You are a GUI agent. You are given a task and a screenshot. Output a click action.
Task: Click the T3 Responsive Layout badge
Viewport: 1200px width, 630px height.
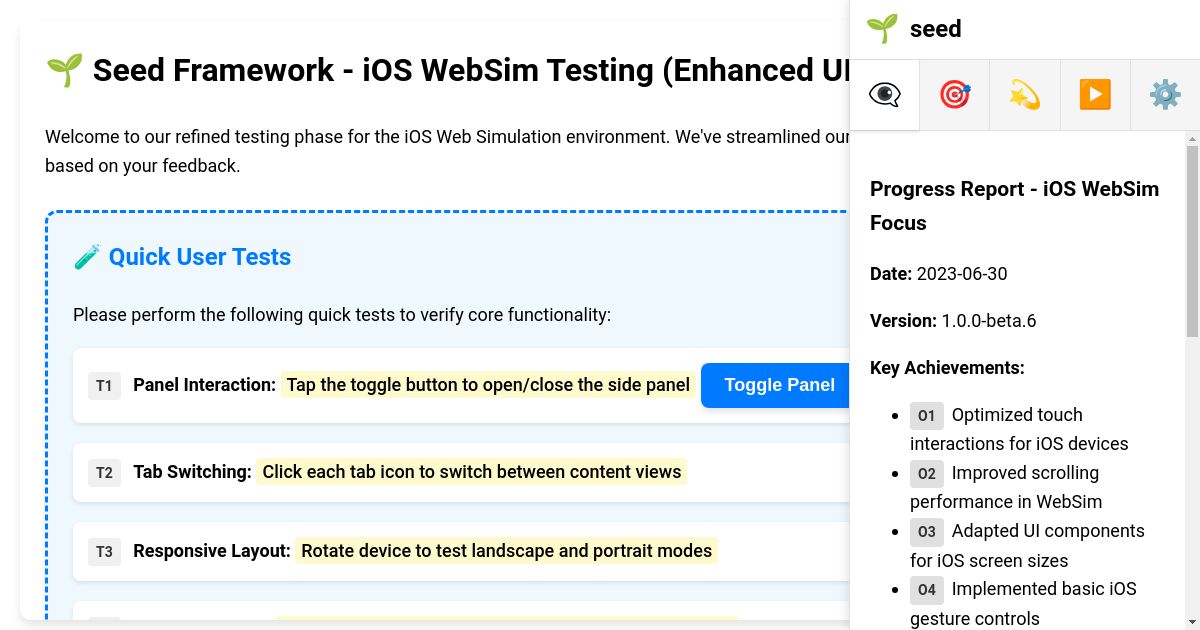pos(104,551)
